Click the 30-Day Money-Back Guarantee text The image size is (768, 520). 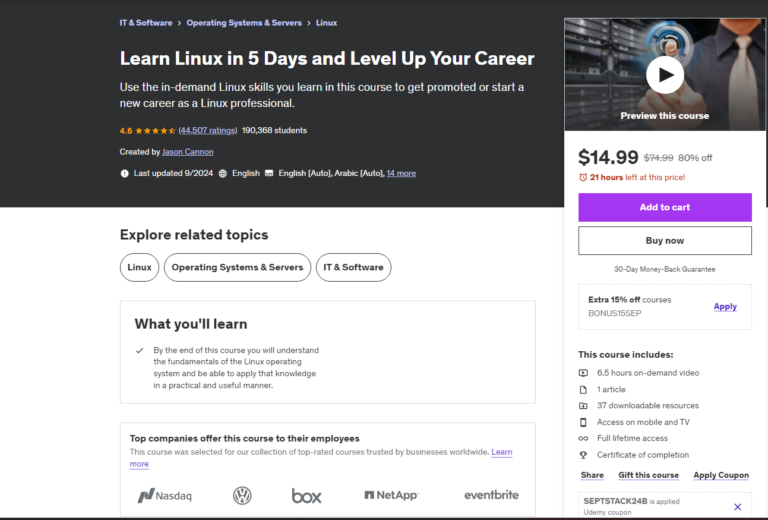click(665, 269)
